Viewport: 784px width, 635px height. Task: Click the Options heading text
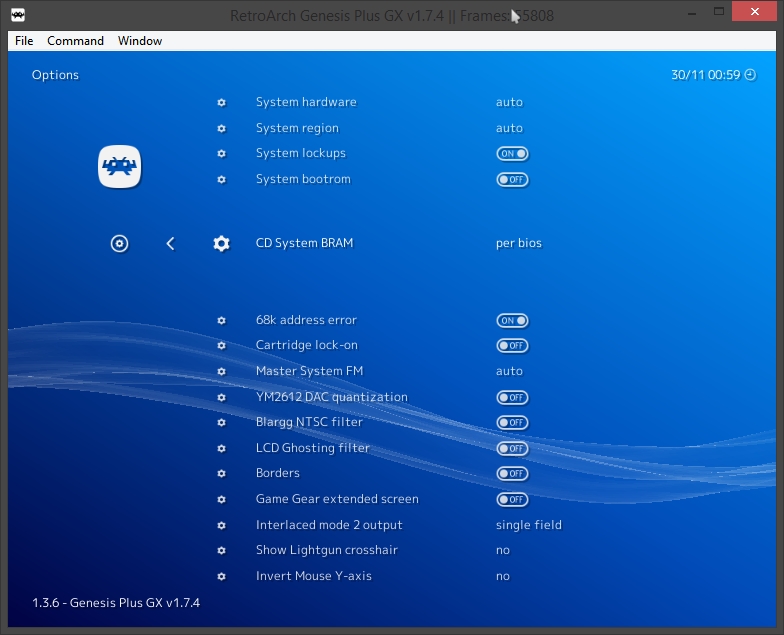click(x=55, y=75)
